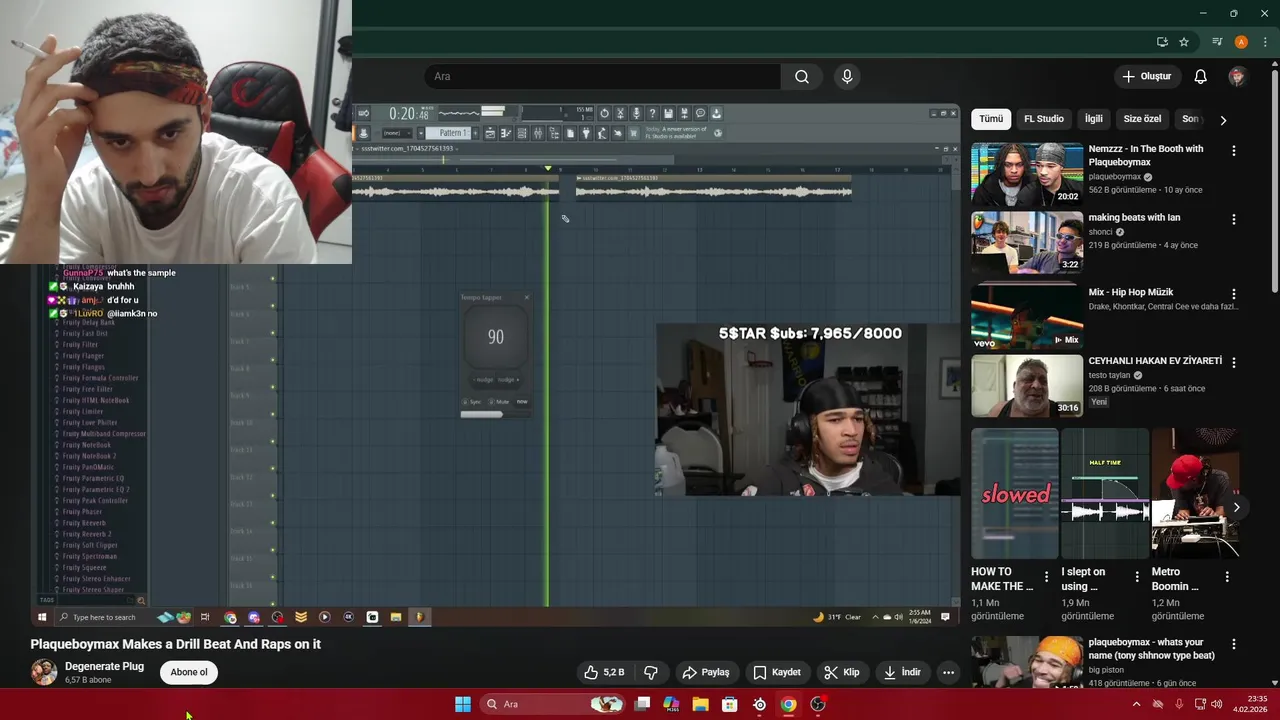Open more options for making beats video
The image size is (1280, 720).
coord(1233,219)
